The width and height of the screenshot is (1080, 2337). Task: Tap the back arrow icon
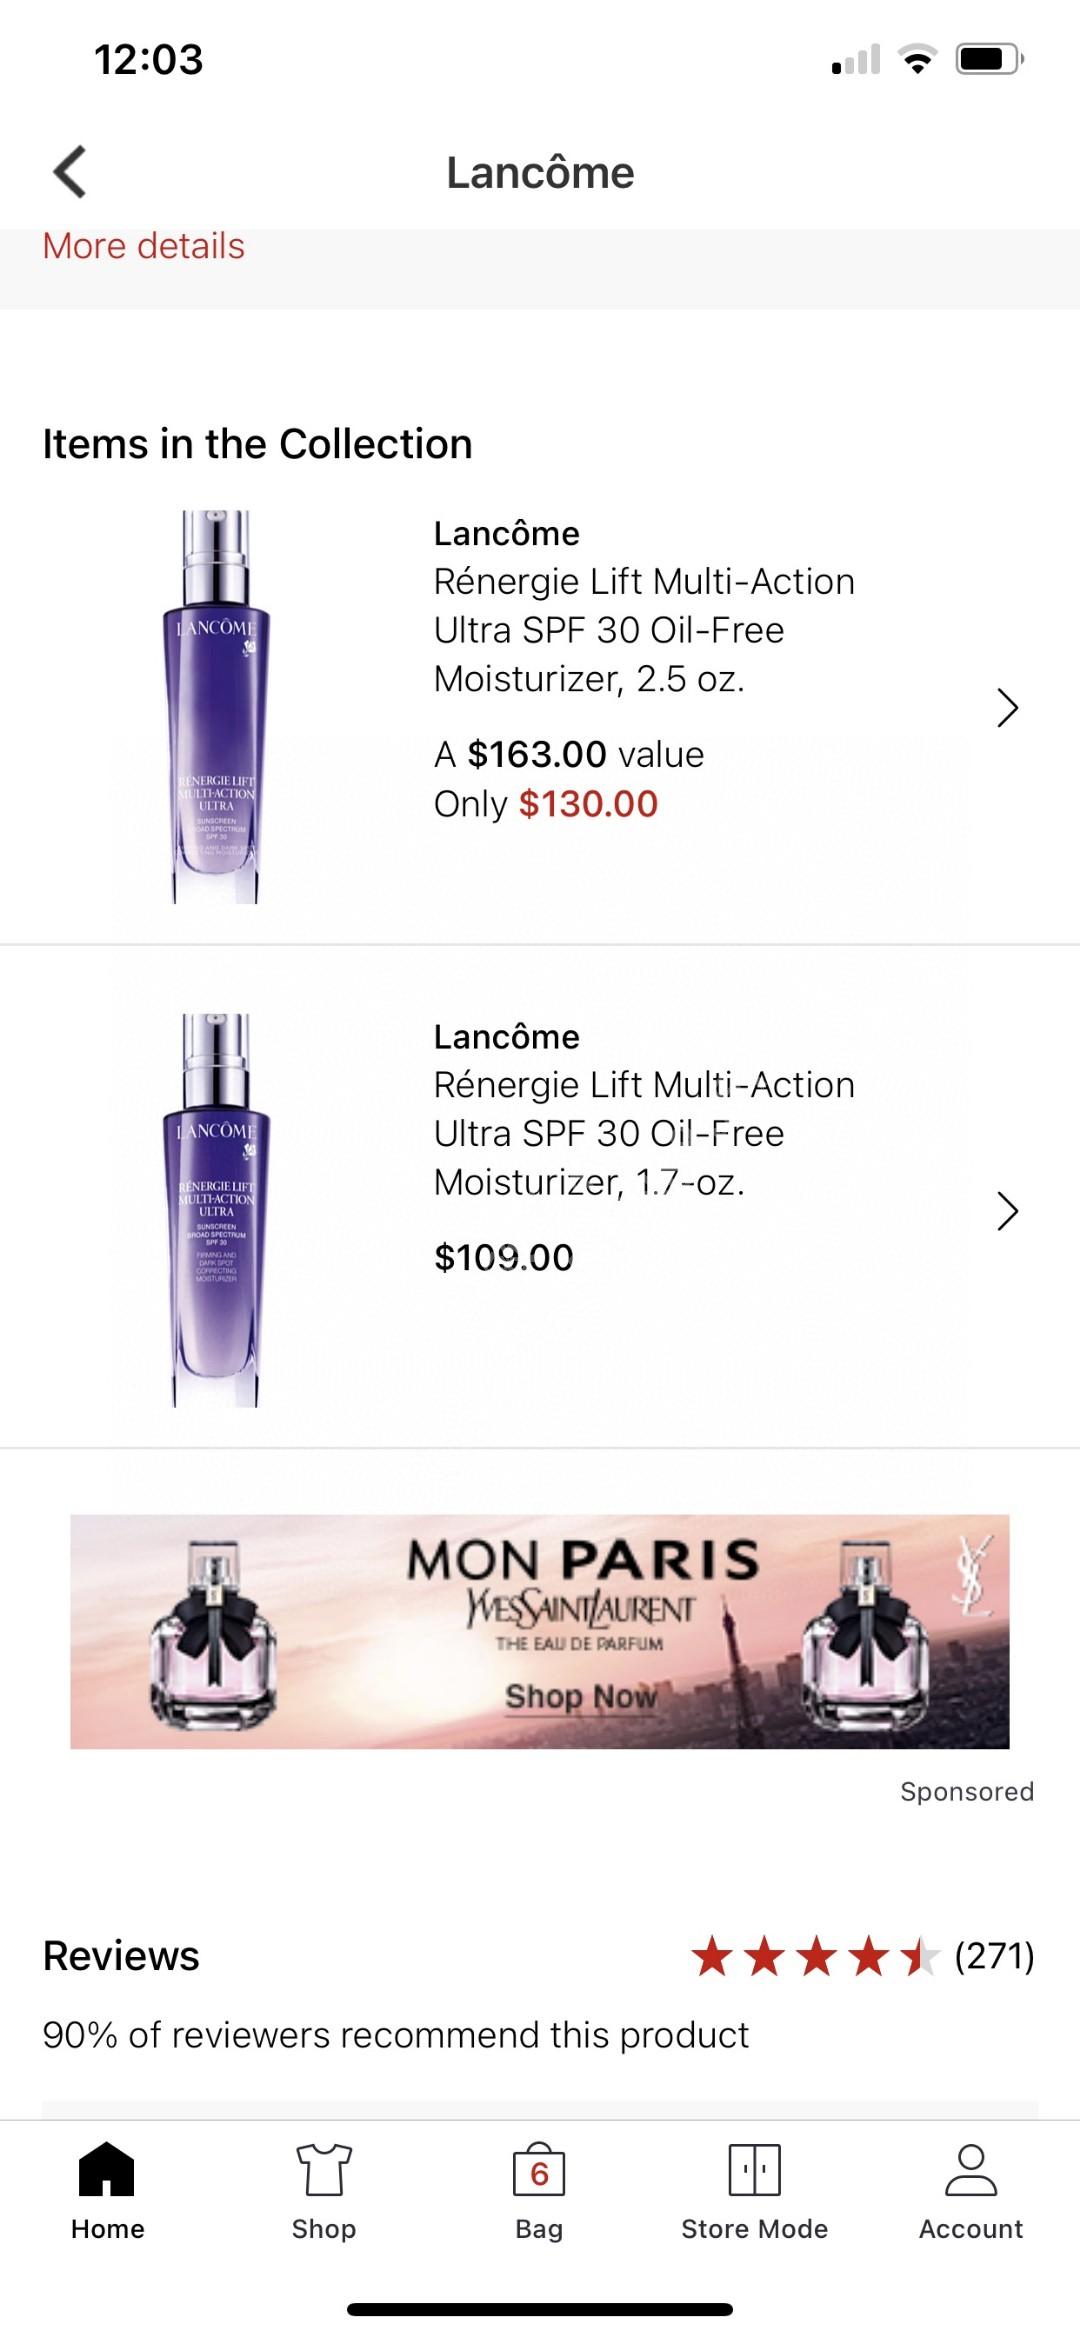coord(70,172)
